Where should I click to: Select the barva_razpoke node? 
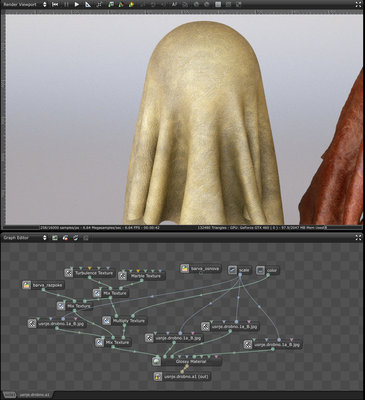point(43,285)
